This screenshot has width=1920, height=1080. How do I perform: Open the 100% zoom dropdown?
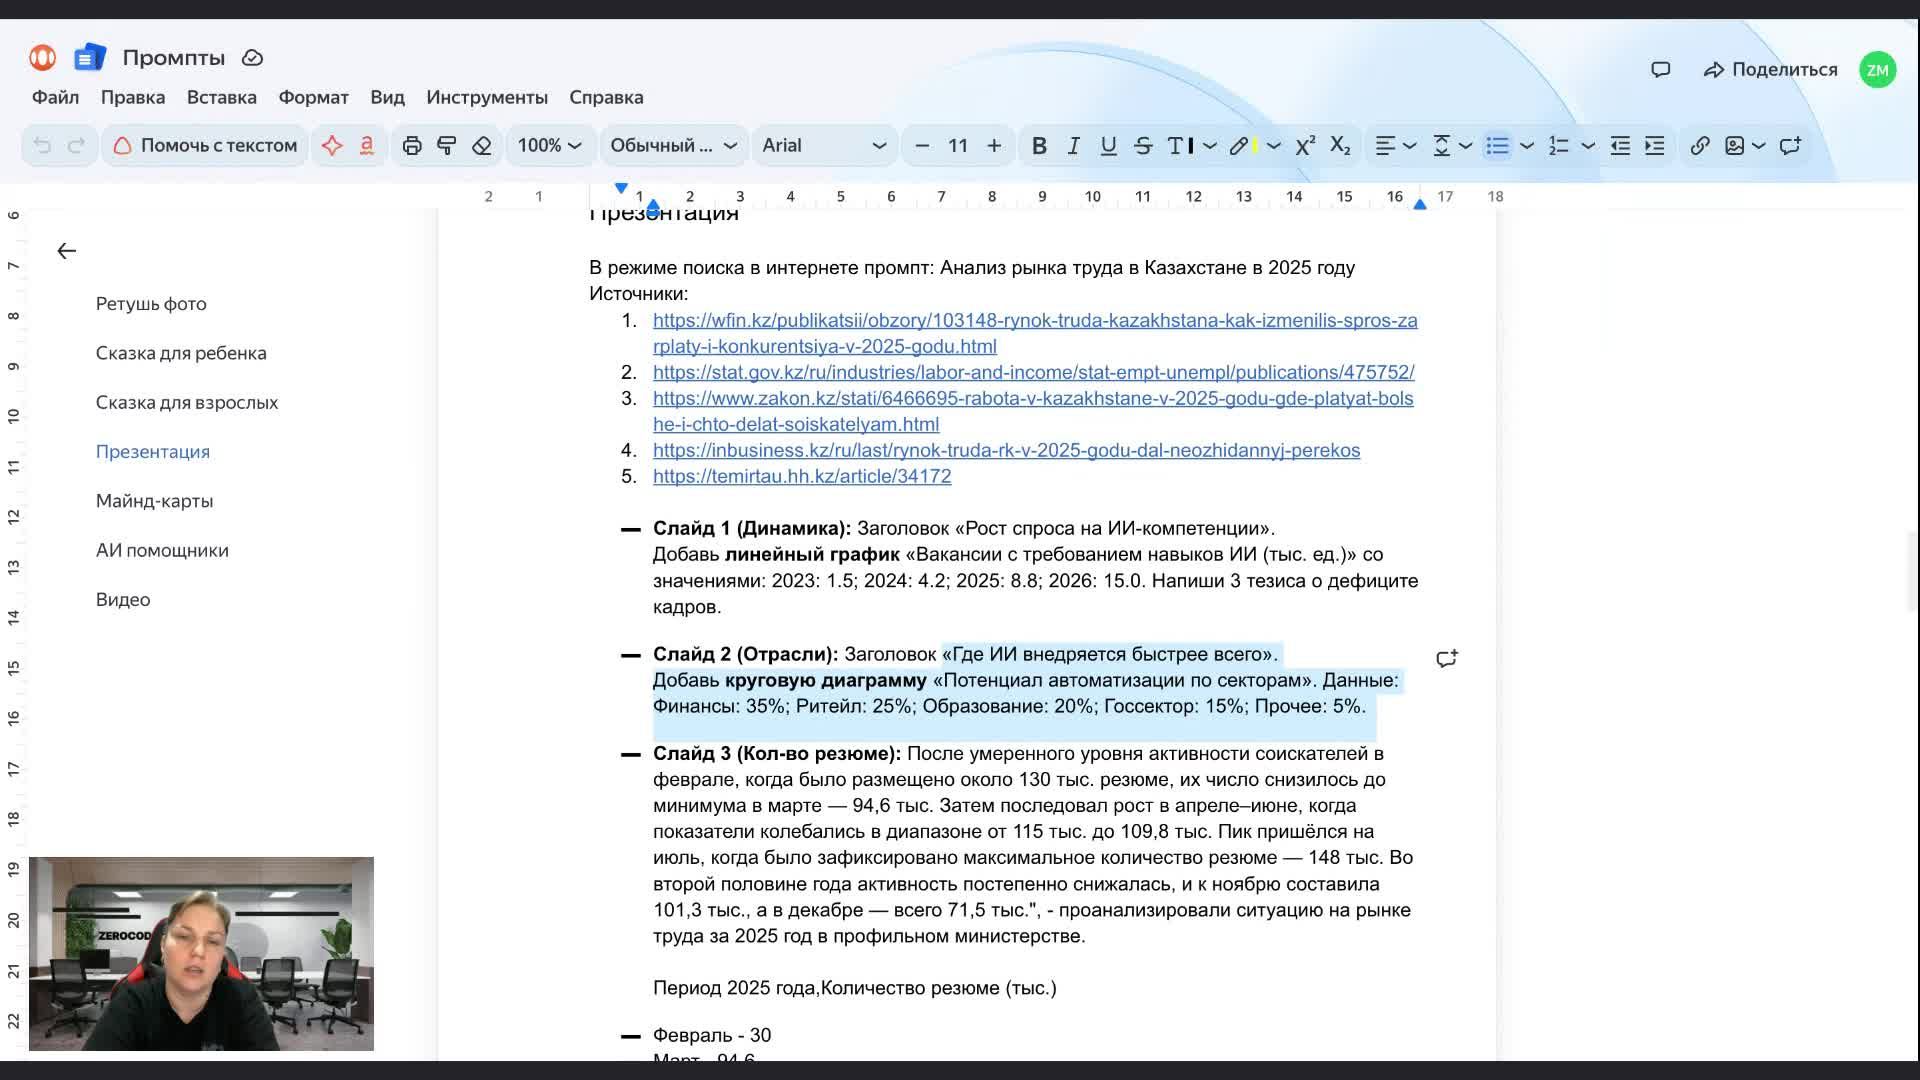(x=549, y=146)
